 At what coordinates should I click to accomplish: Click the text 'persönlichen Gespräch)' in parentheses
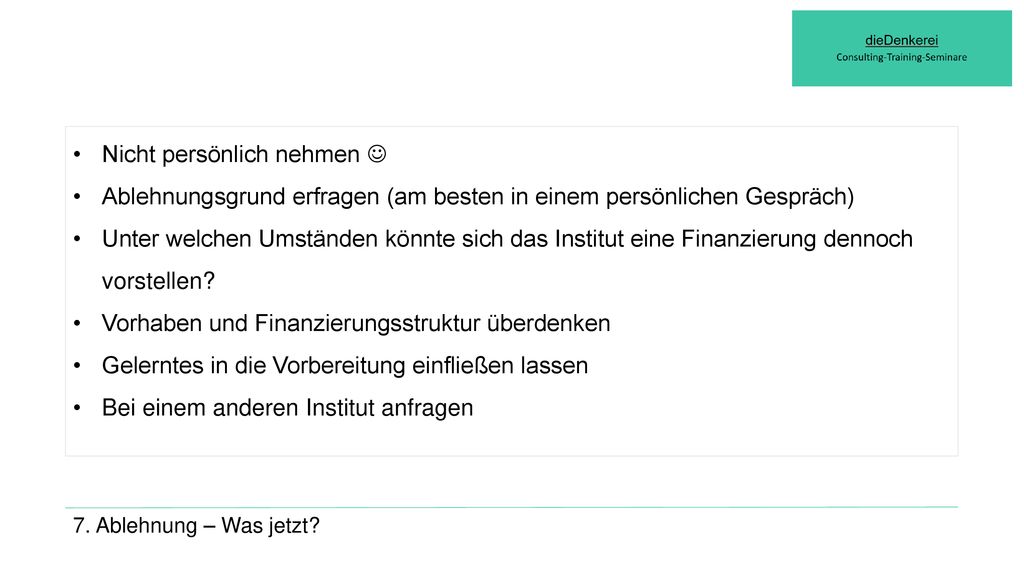tap(730, 197)
